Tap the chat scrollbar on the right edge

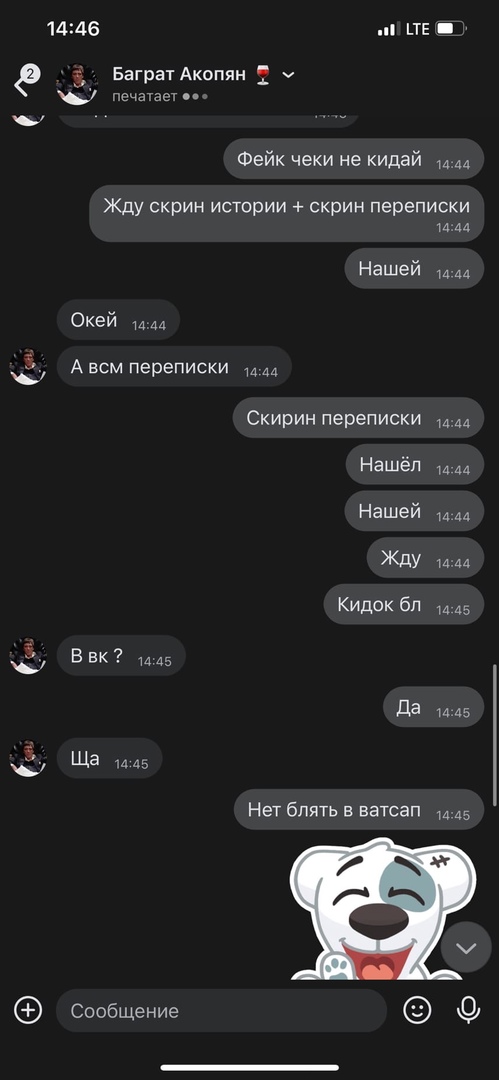(494, 735)
